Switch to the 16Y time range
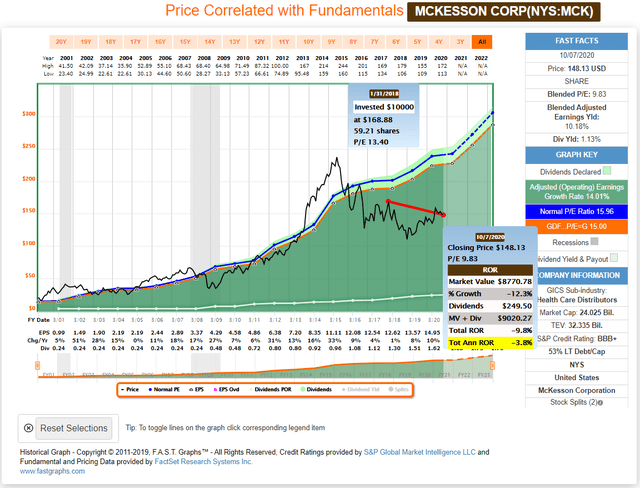Screen dimensions: 640x488 pos(160,42)
